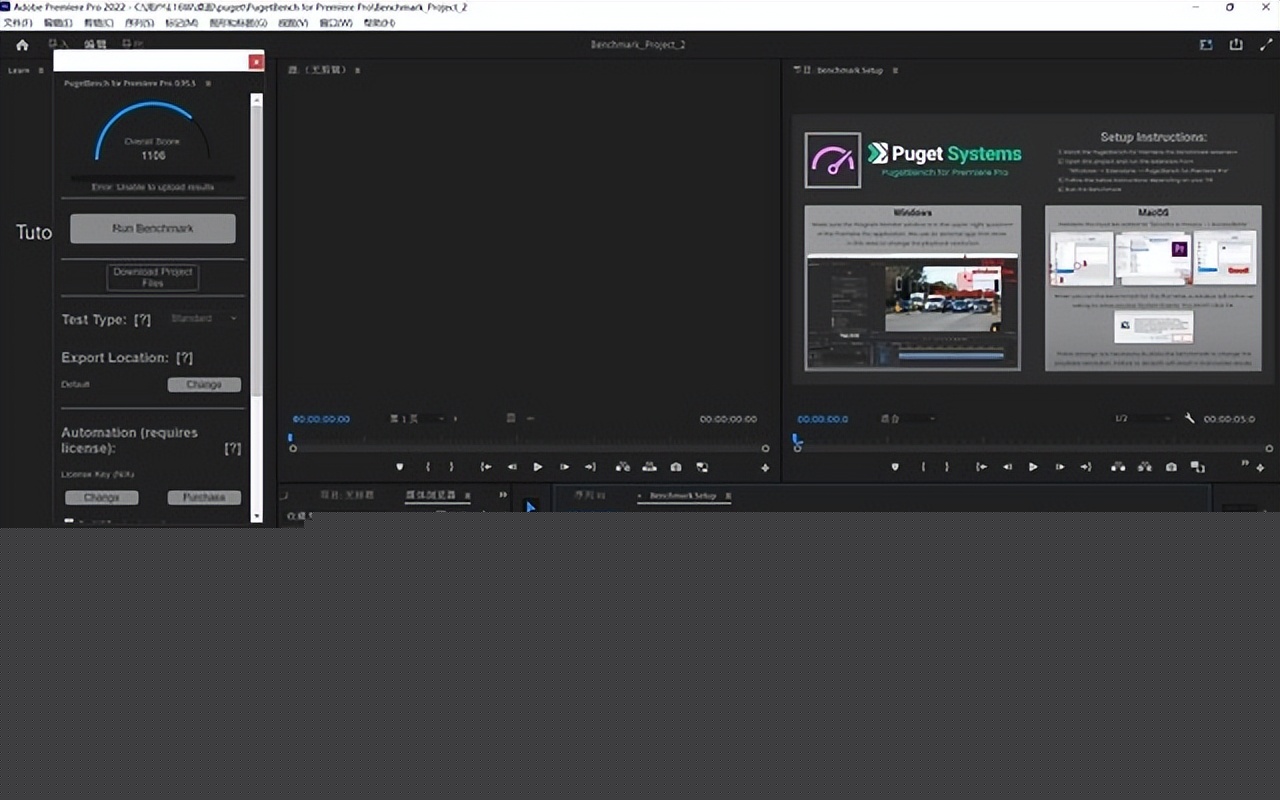Switch to the Benchmark Setup timeline tab
The height and width of the screenshot is (800, 1280).
click(x=684, y=495)
